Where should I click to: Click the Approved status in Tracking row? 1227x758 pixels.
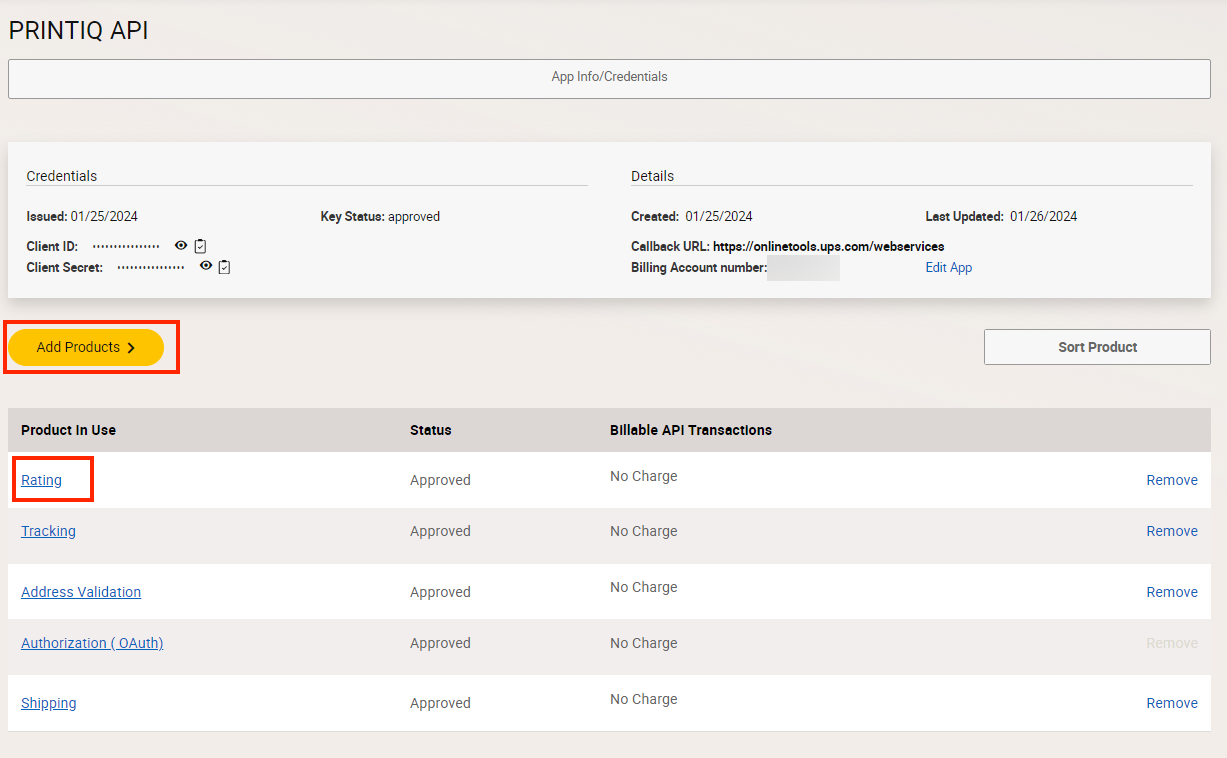[440, 531]
